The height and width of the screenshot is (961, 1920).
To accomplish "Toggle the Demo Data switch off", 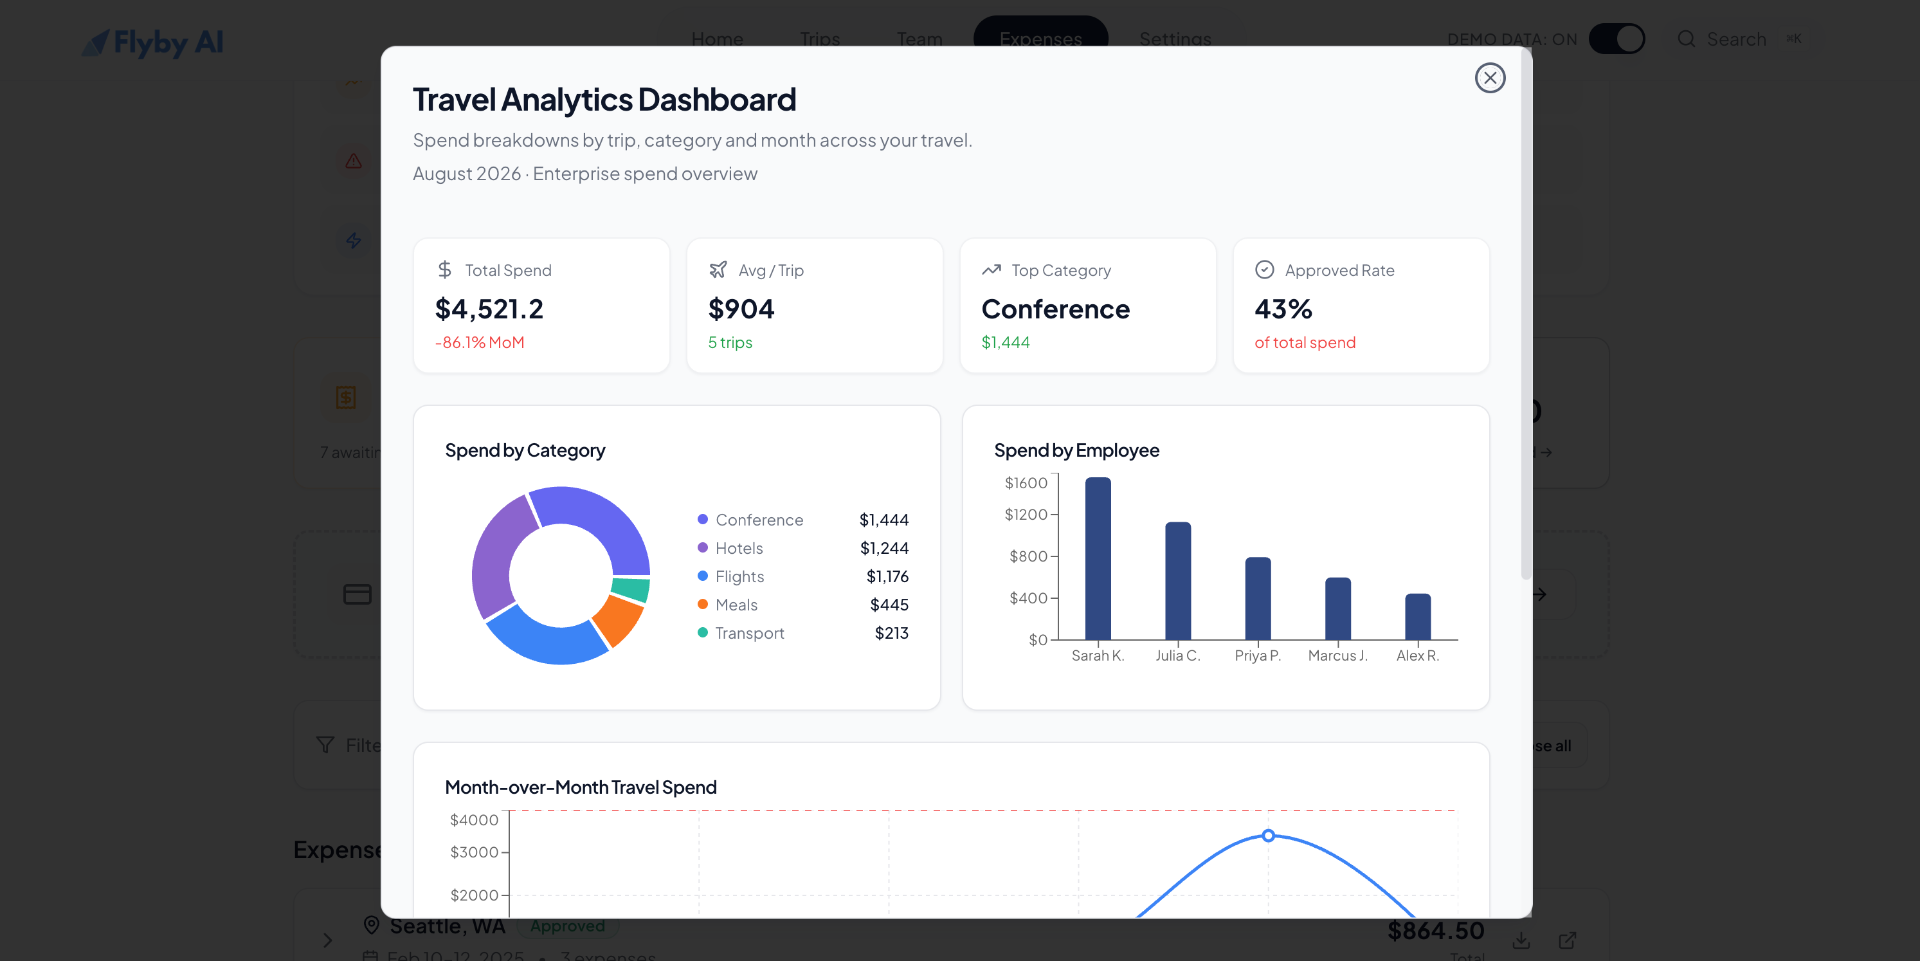I will click(1617, 39).
